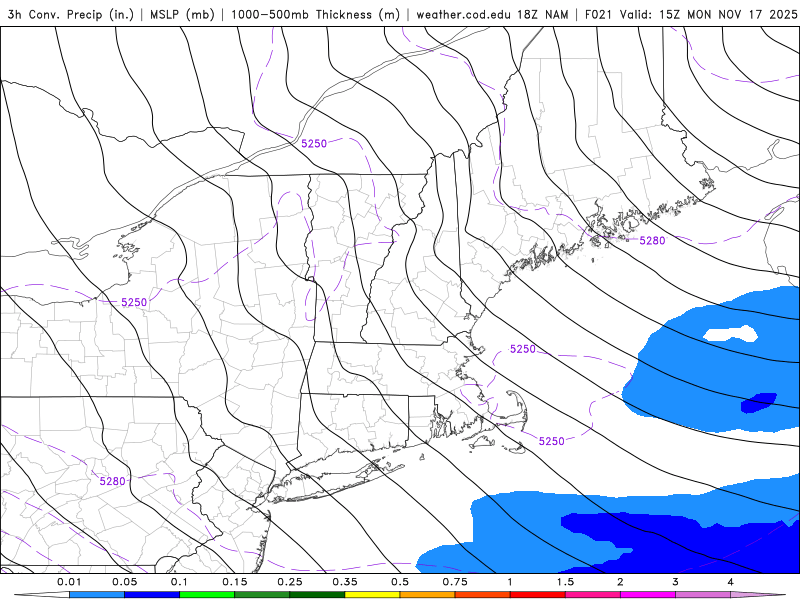Click the dark green 0.25–0.35 legend swatch
This screenshot has width=800, height=600.
(317, 595)
